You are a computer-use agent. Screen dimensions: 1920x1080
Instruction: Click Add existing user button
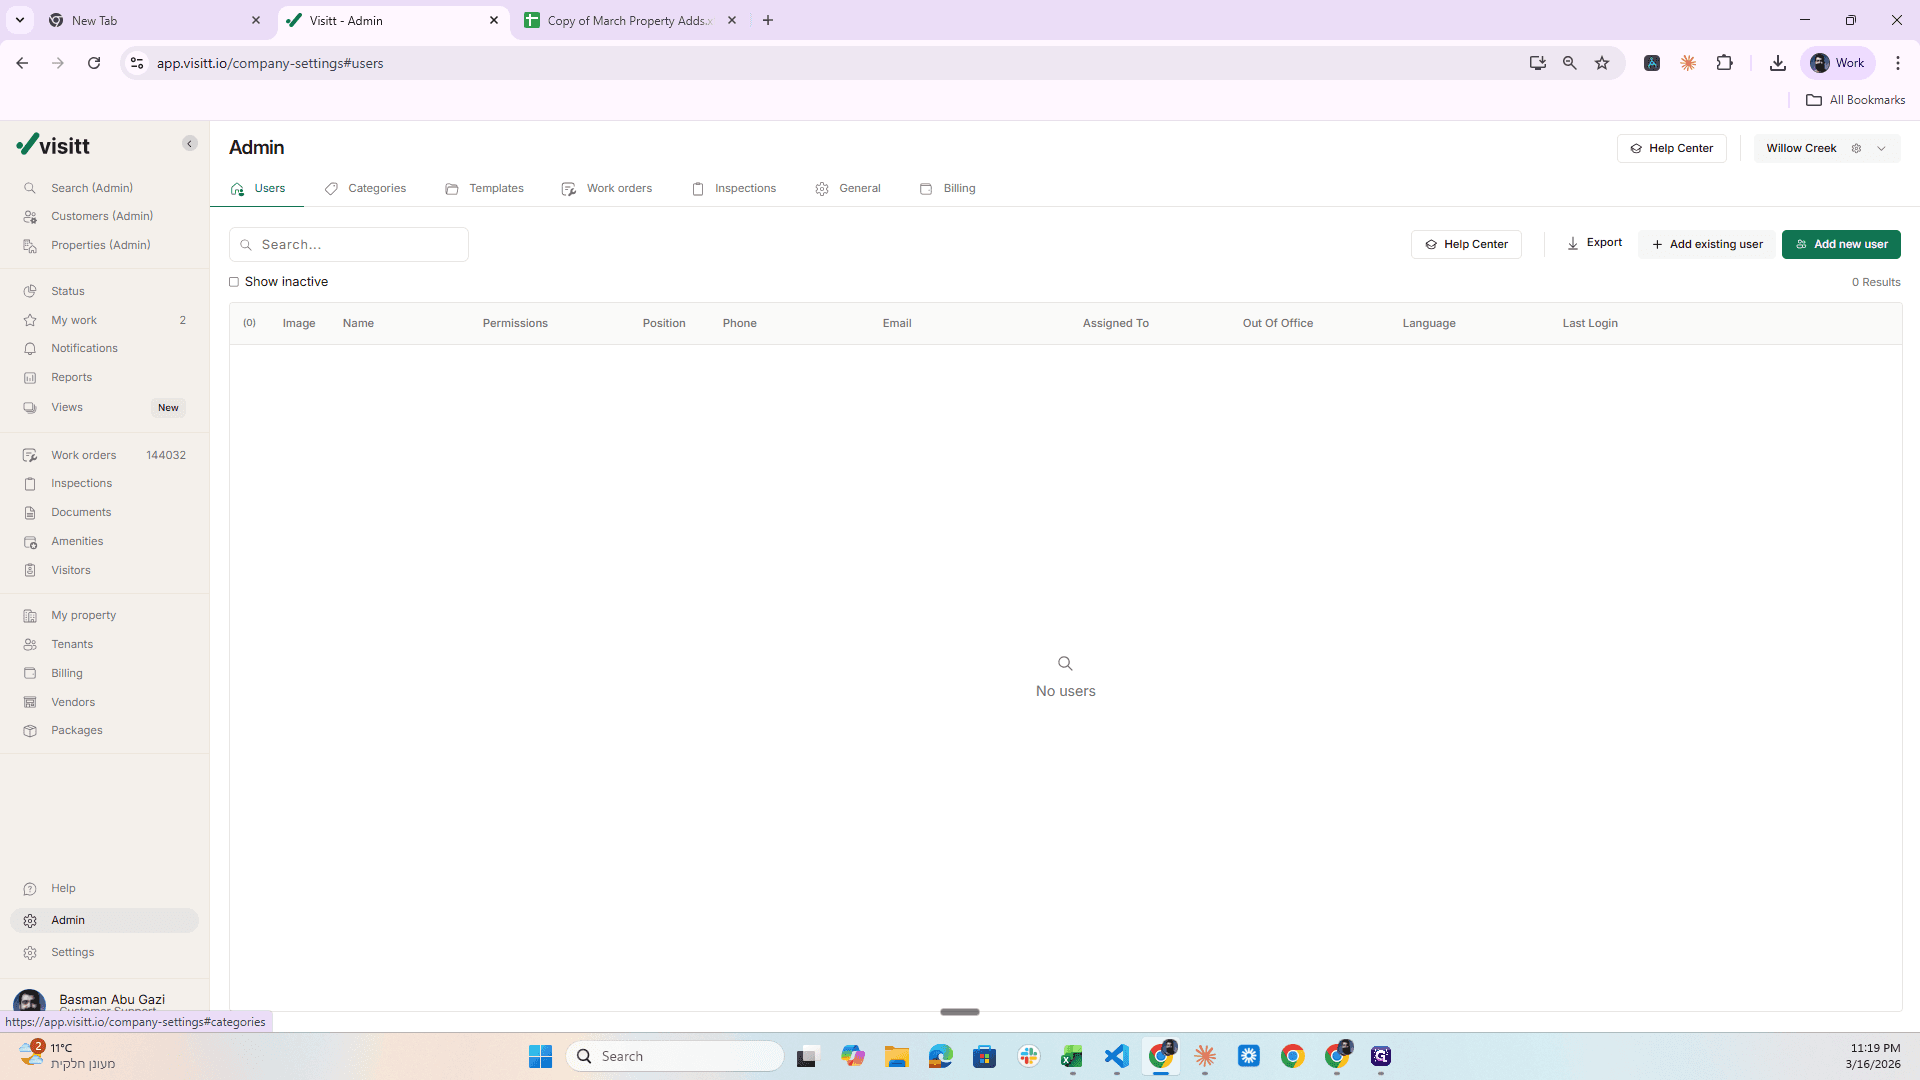[x=1707, y=244]
